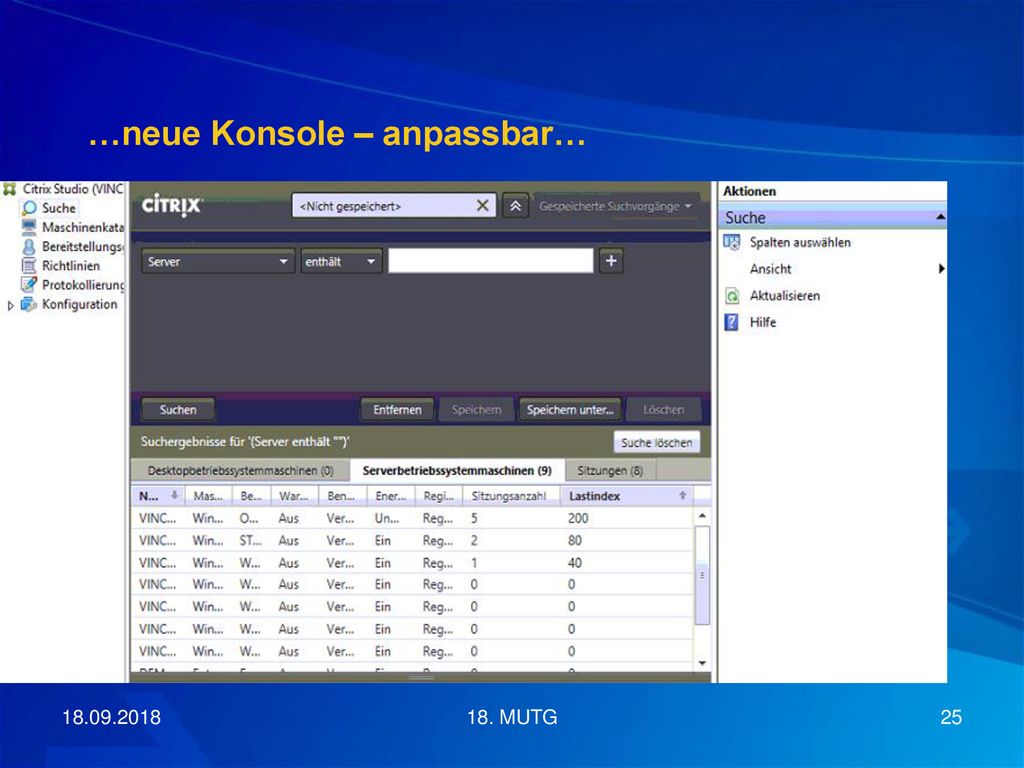Focus the search value text field

[490, 261]
